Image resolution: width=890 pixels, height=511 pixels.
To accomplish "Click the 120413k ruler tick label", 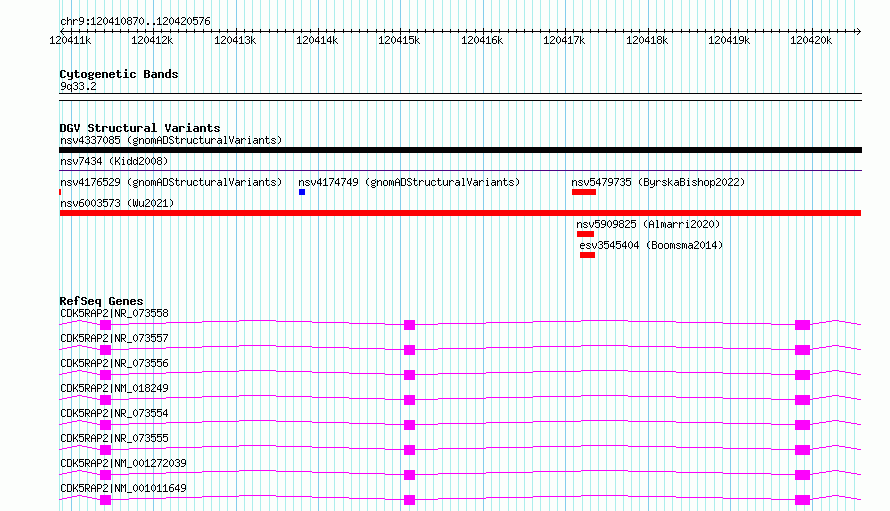I will 235,40.
